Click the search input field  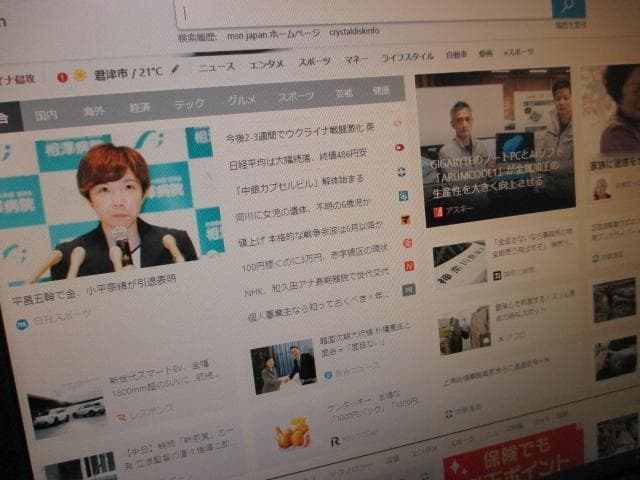coord(360,10)
